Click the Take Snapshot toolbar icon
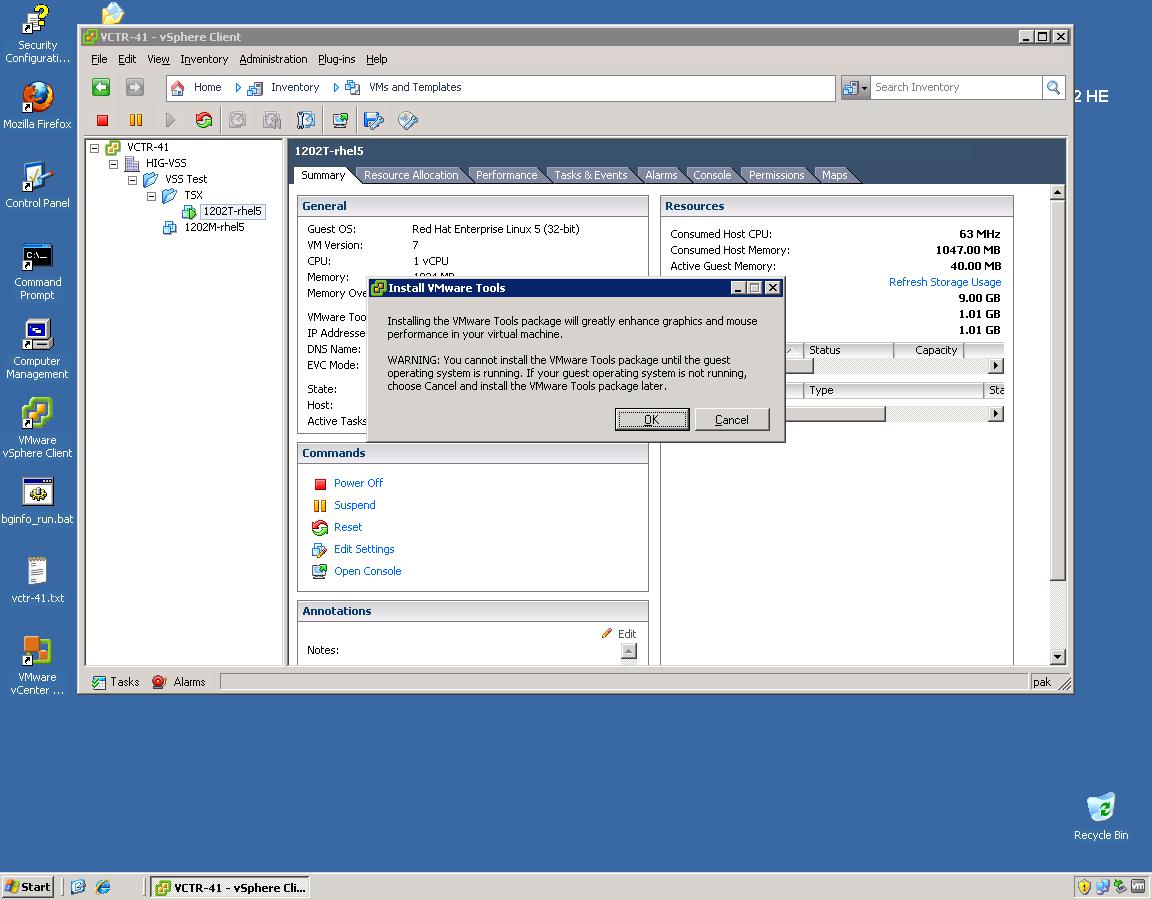The width and height of the screenshot is (1152, 900). 237,120
